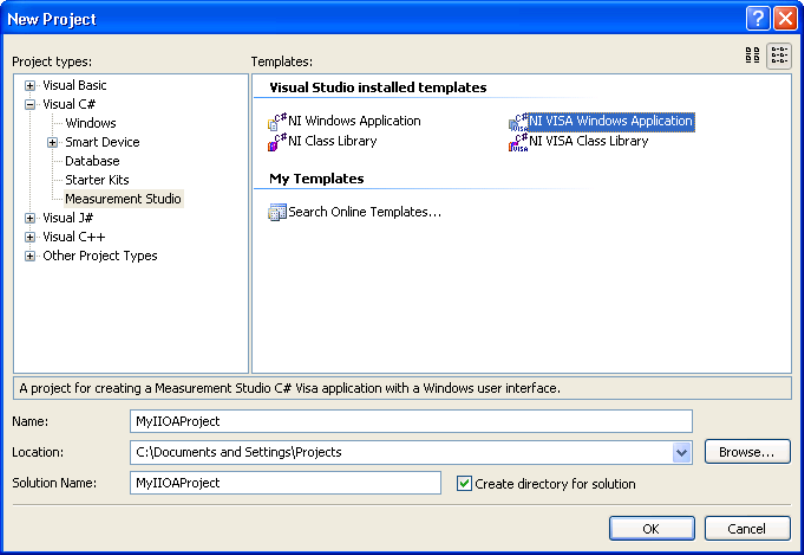Open the dialog Help question mark button
The width and height of the screenshot is (804, 555).
click(758, 19)
